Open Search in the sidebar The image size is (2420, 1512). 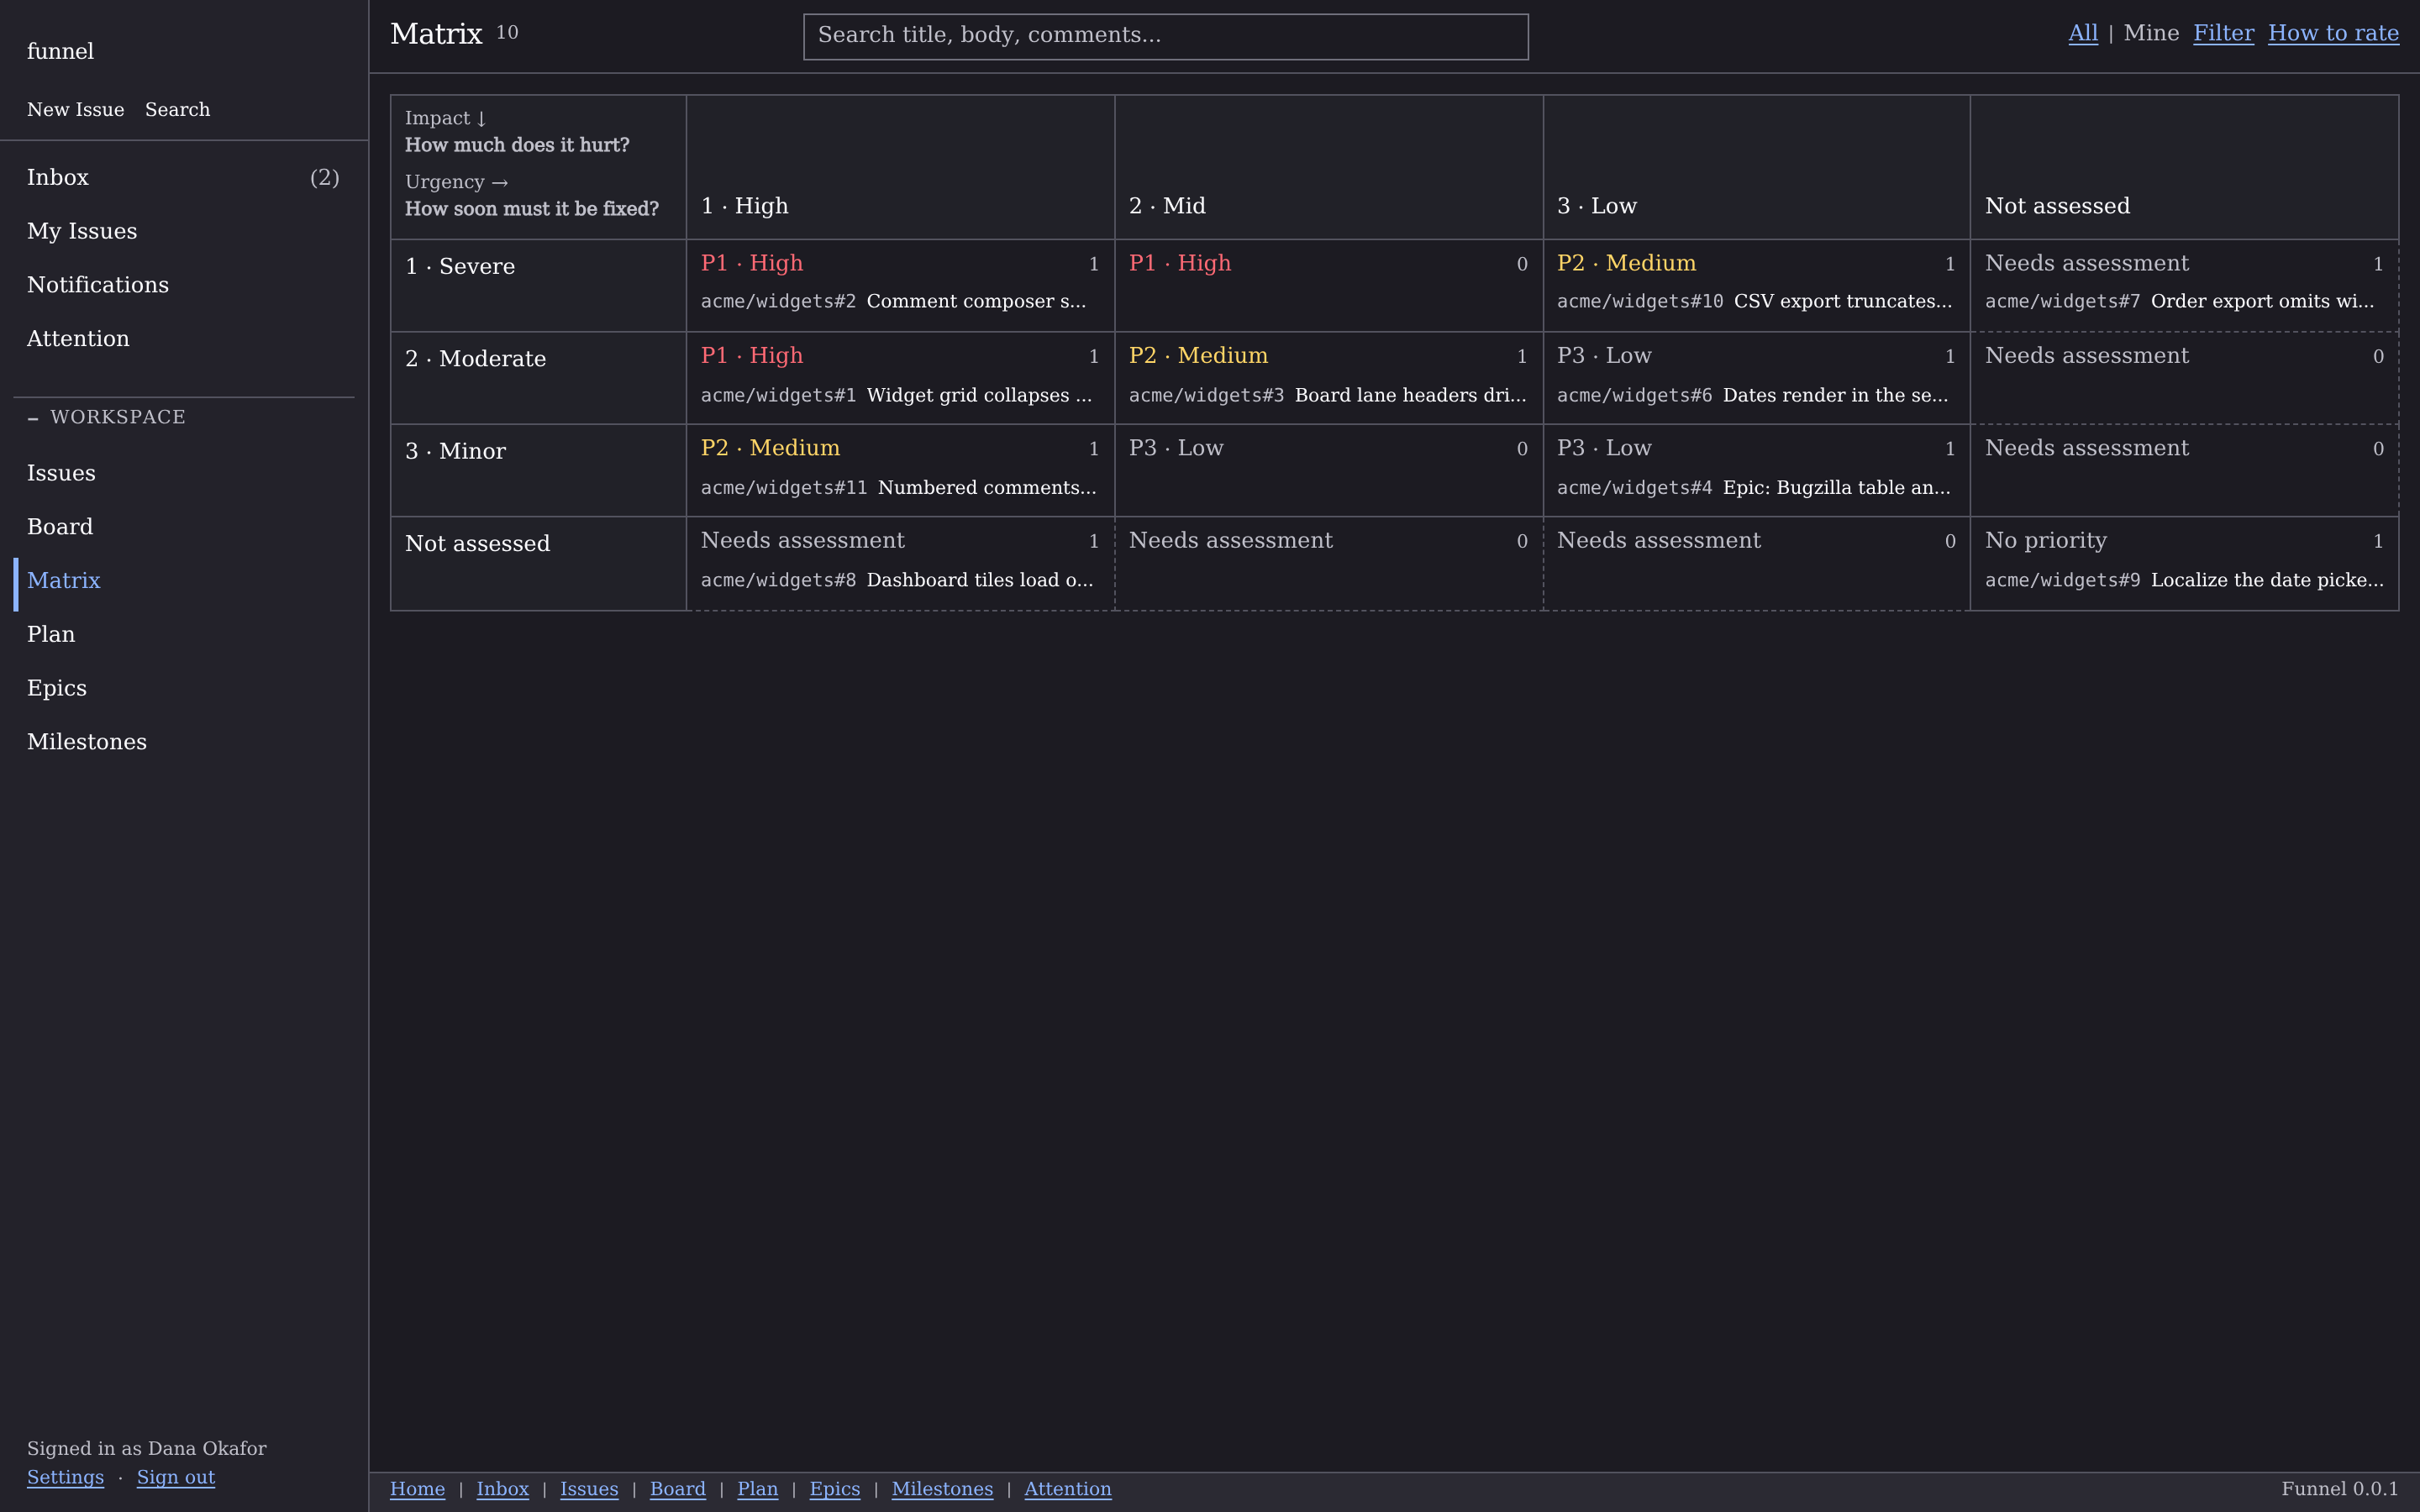click(177, 109)
